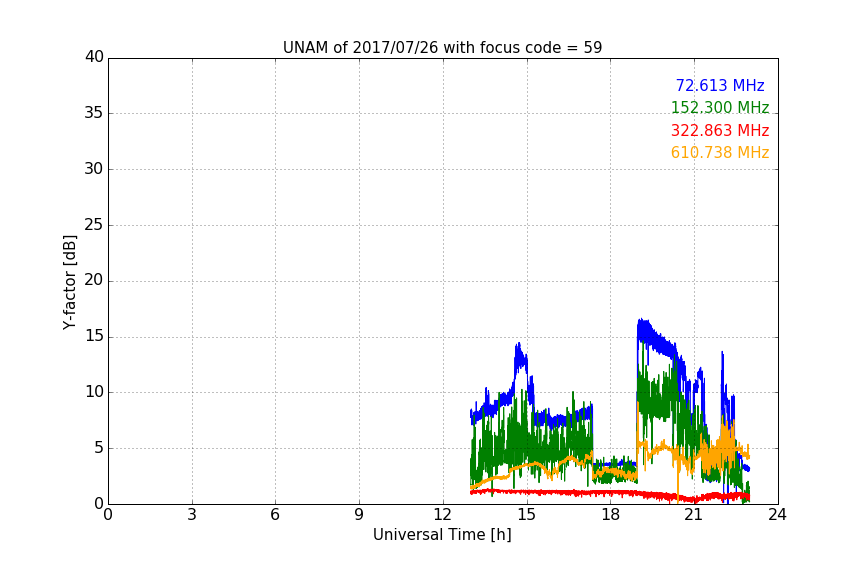Click the y-axis tick label 20
This screenshot has width=864, height=576.
94,280
